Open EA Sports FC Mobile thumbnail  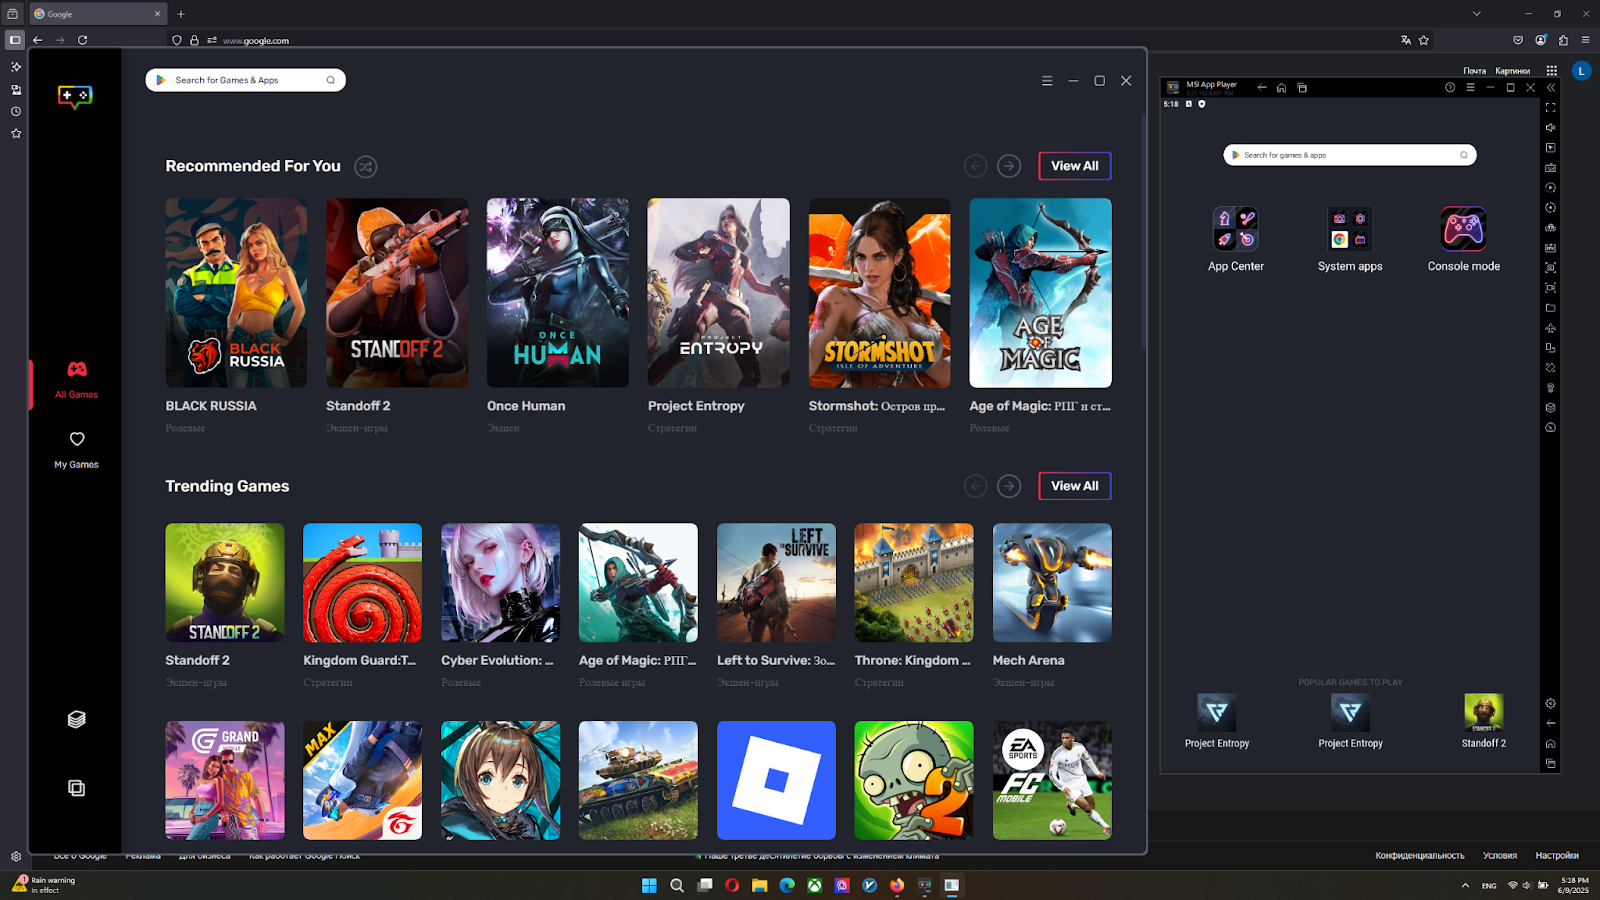click(1052, 780)
